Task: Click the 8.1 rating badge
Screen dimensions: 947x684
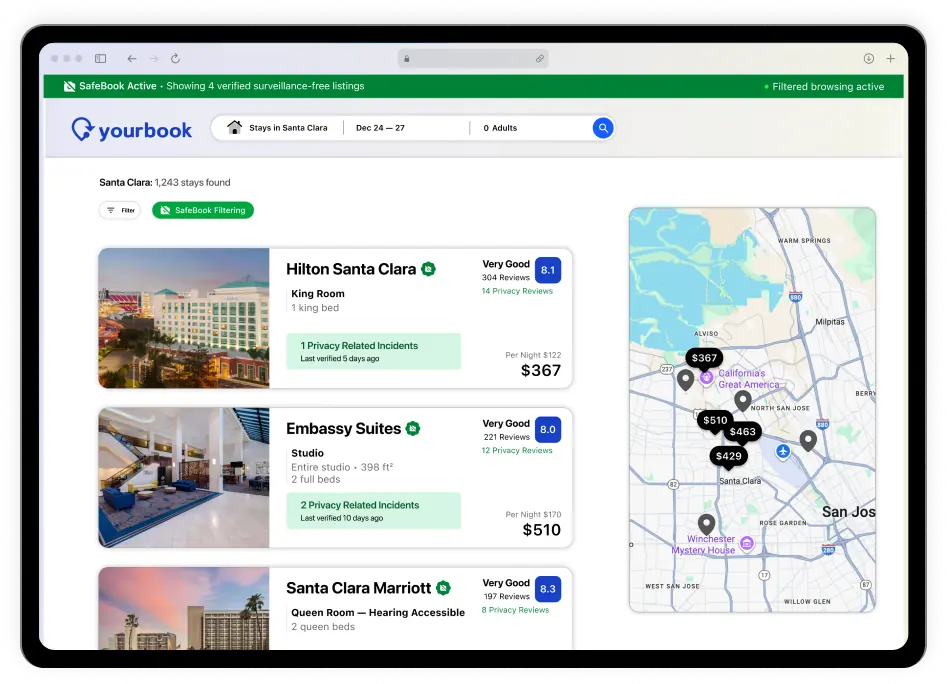Action: coord(548,270)
